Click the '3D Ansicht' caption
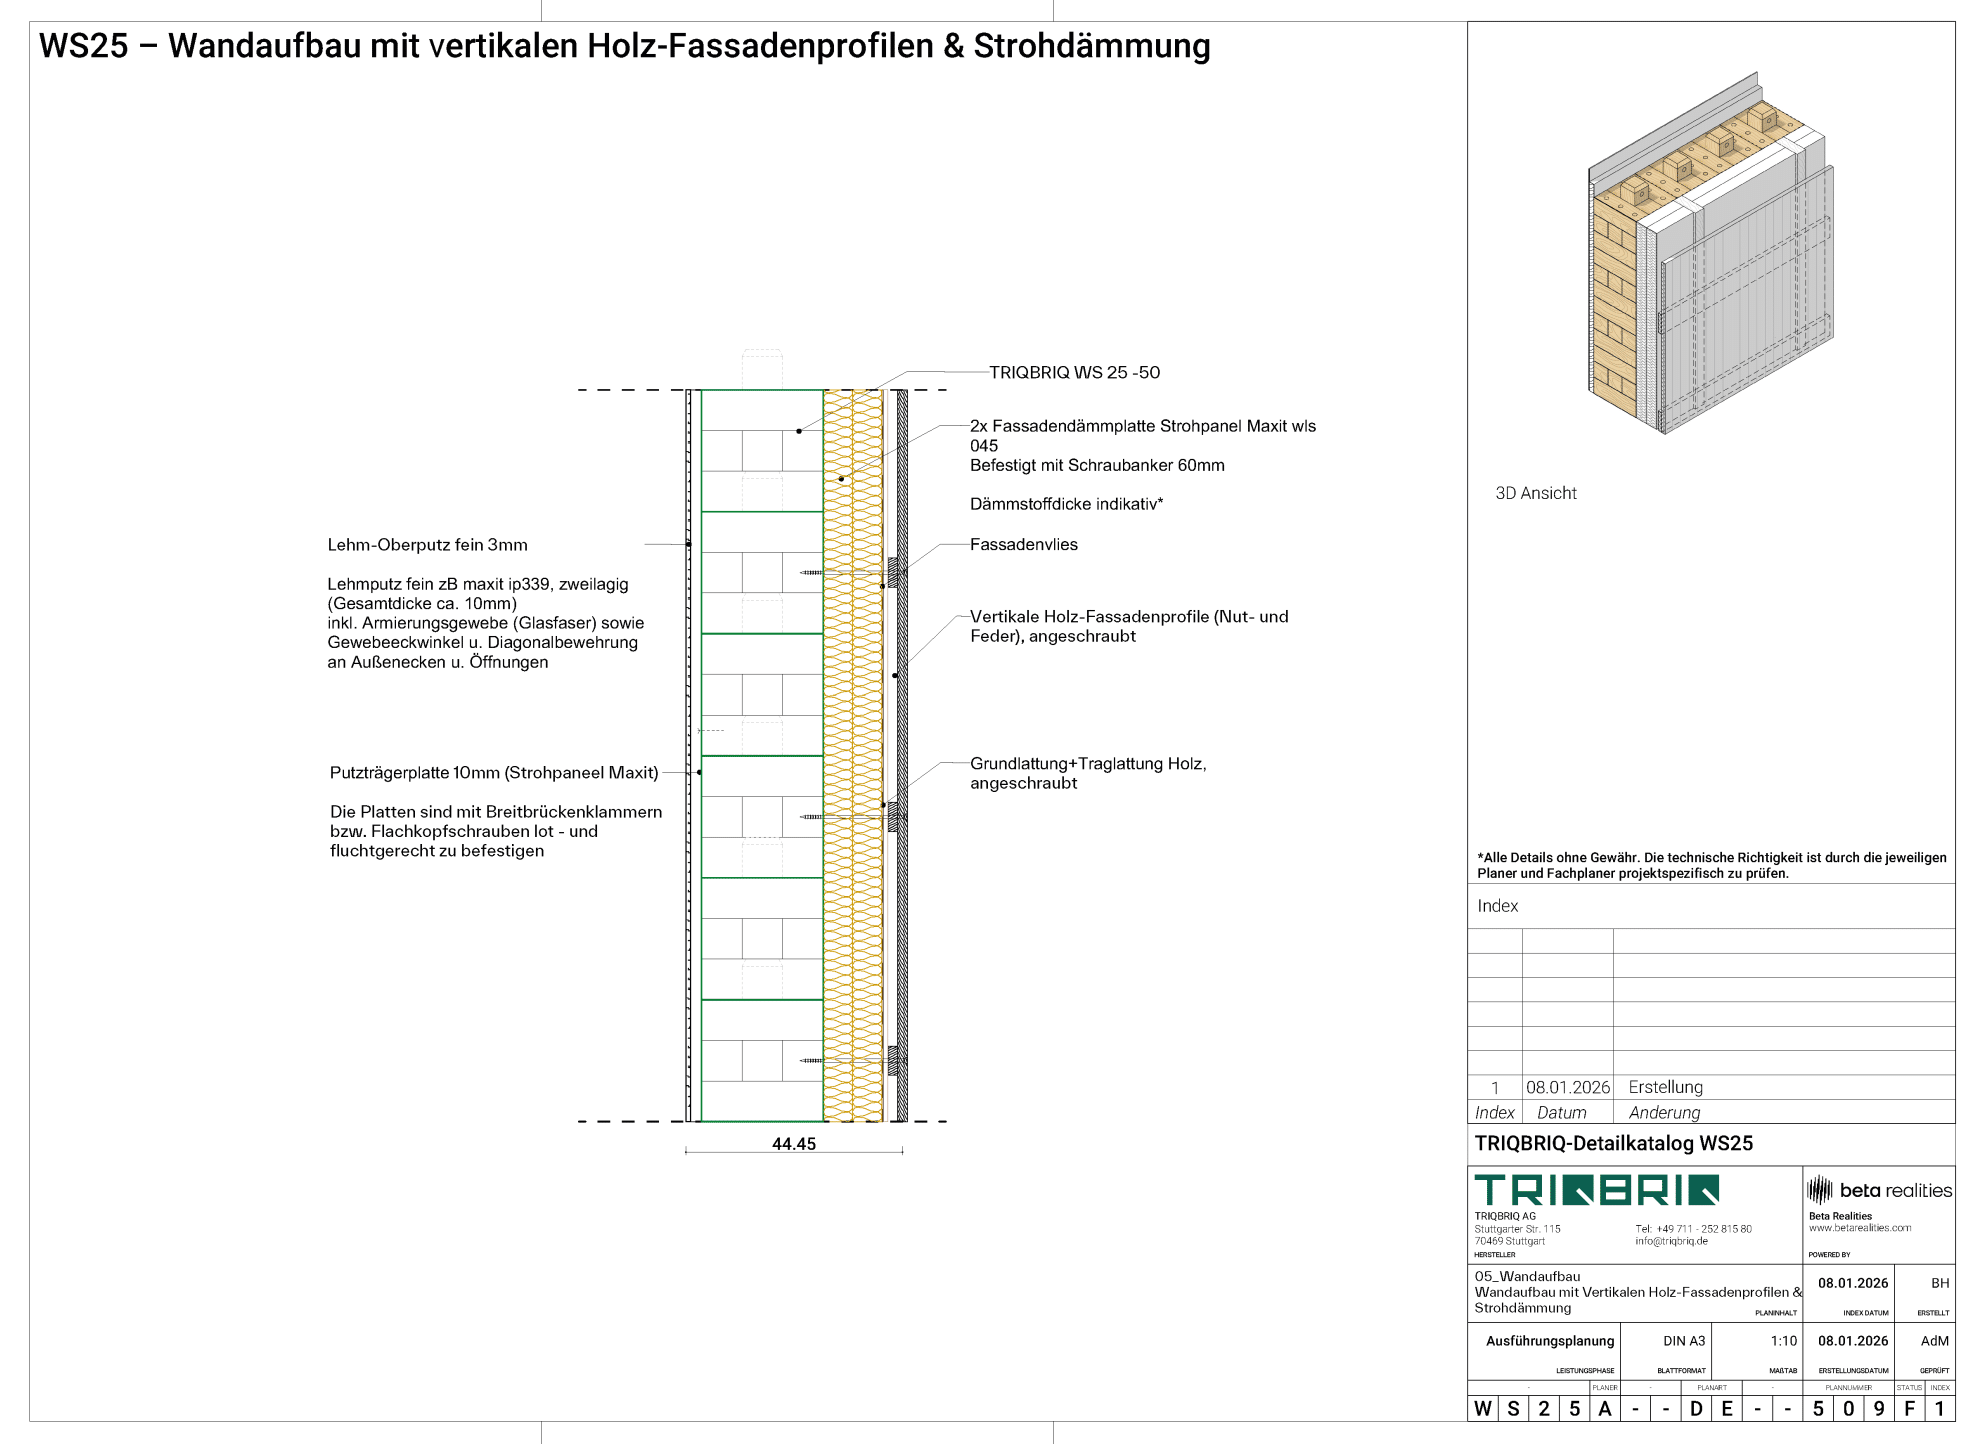The height and width of the screenshot is (1444, 1980). point(1536,493)
